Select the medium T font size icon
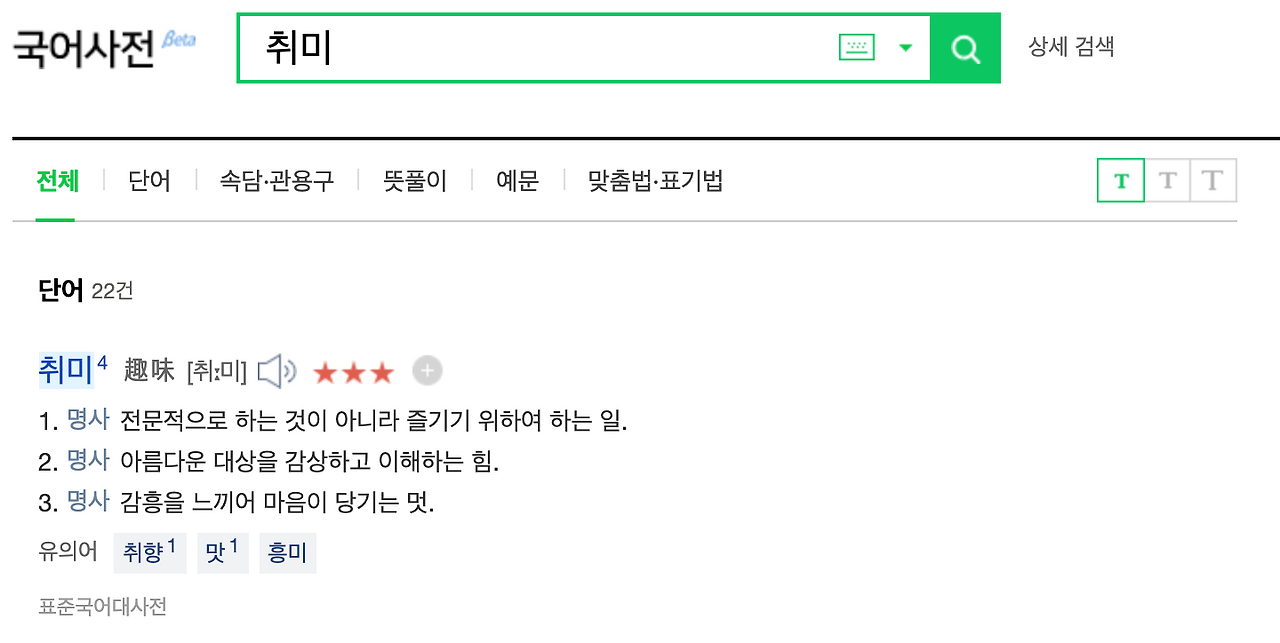Screen dimensions: 1280x643 [x=1166, y=180]
